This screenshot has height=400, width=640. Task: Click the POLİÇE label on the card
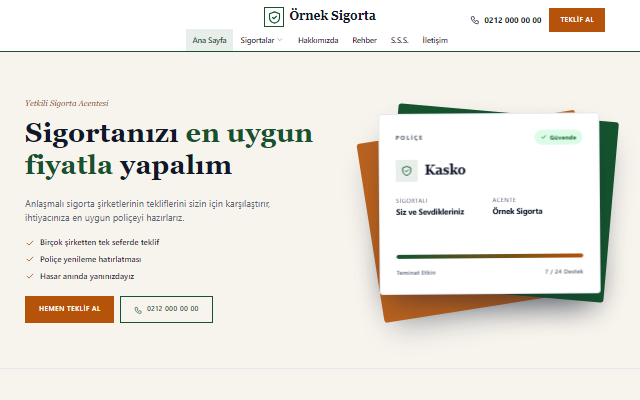[409, 138]
